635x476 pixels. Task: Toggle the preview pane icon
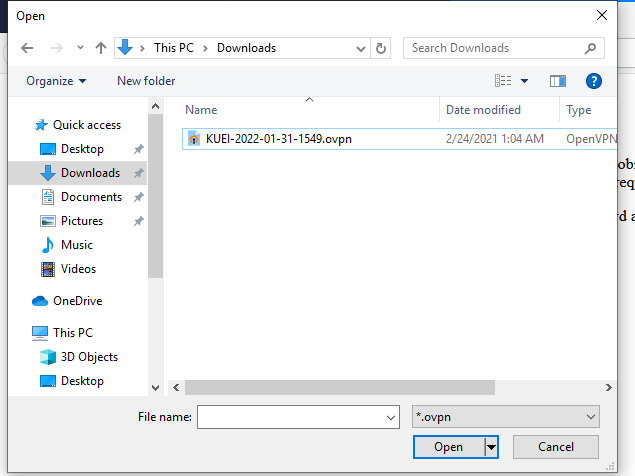557,81
